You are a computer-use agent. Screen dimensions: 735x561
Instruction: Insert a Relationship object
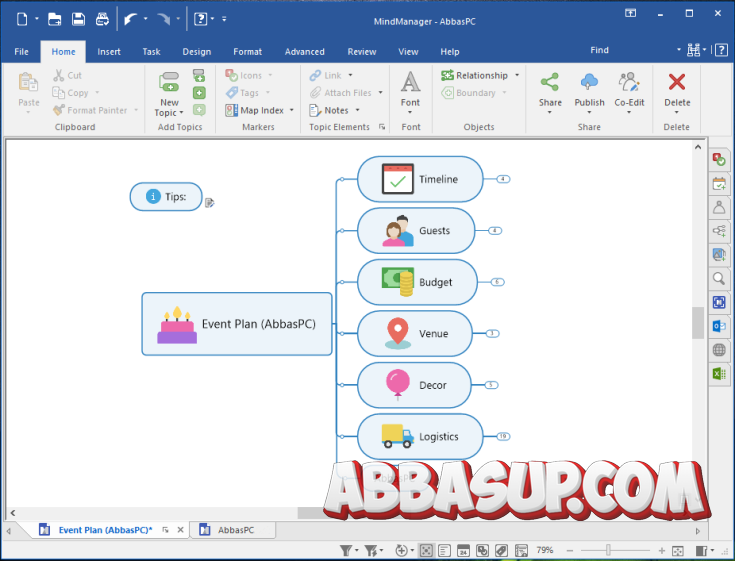(x=475, y=75)
